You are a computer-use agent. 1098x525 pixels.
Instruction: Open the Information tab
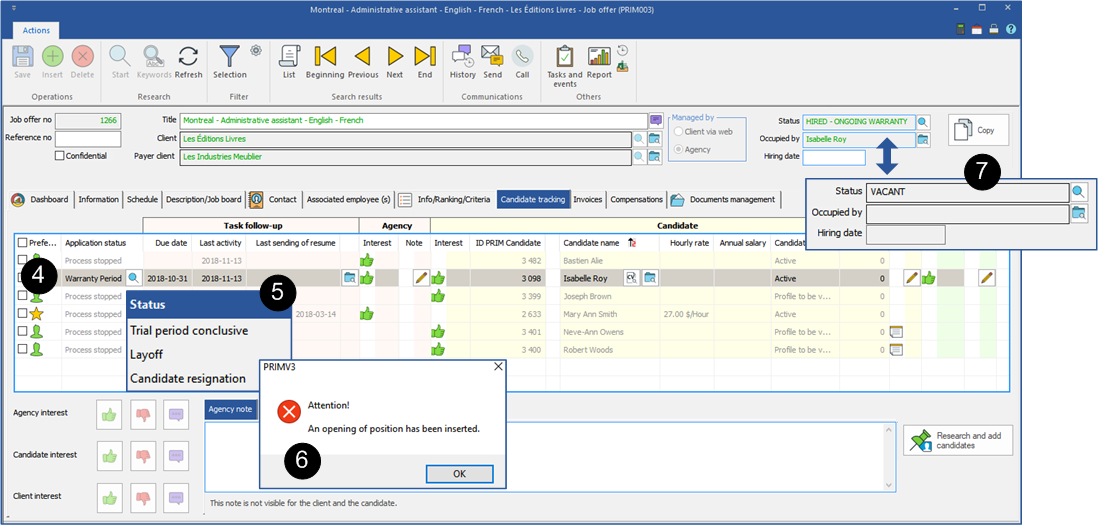pyautogui.click(x=99, y=200)
